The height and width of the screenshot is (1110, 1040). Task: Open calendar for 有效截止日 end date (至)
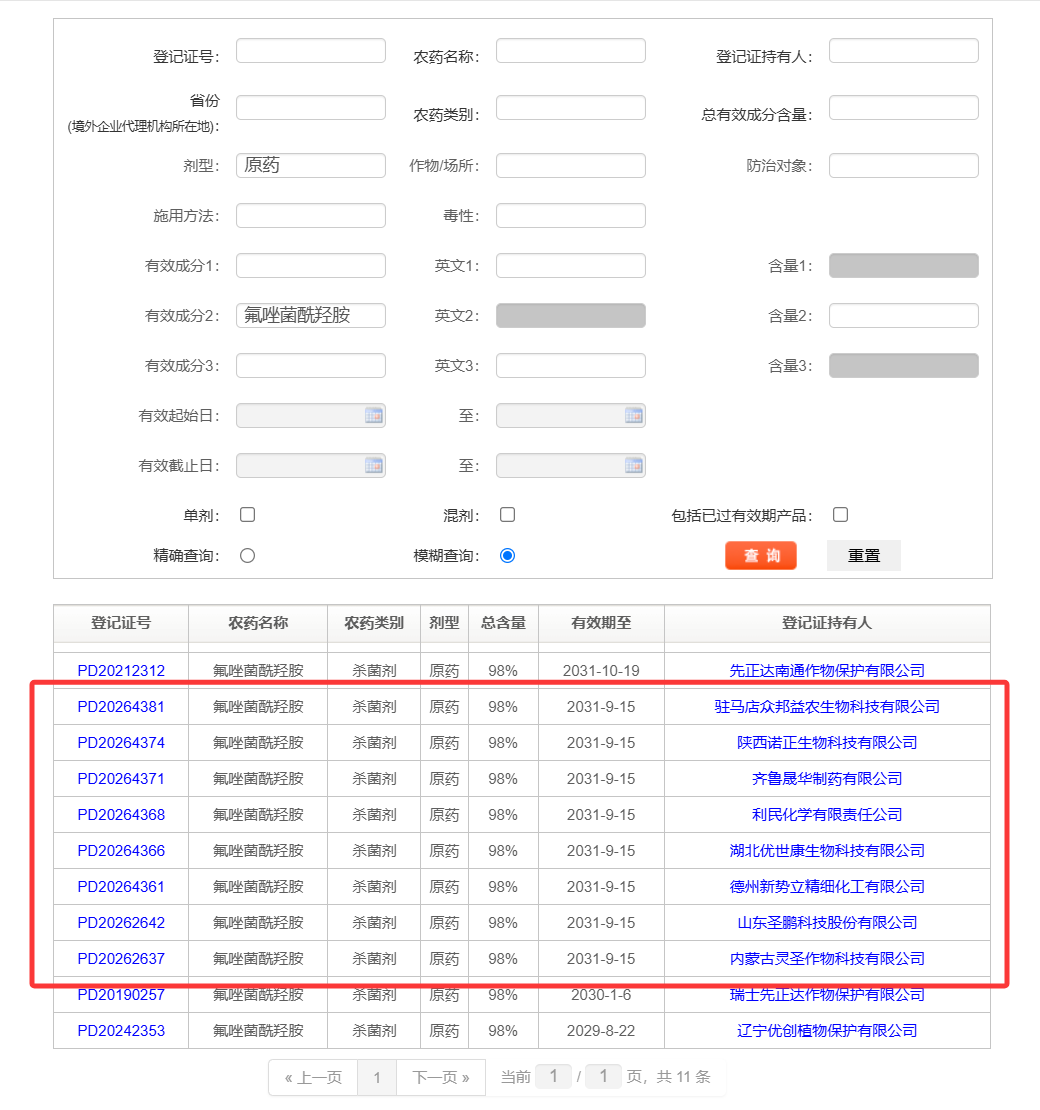pyautogui.click(x=634, y=466)
